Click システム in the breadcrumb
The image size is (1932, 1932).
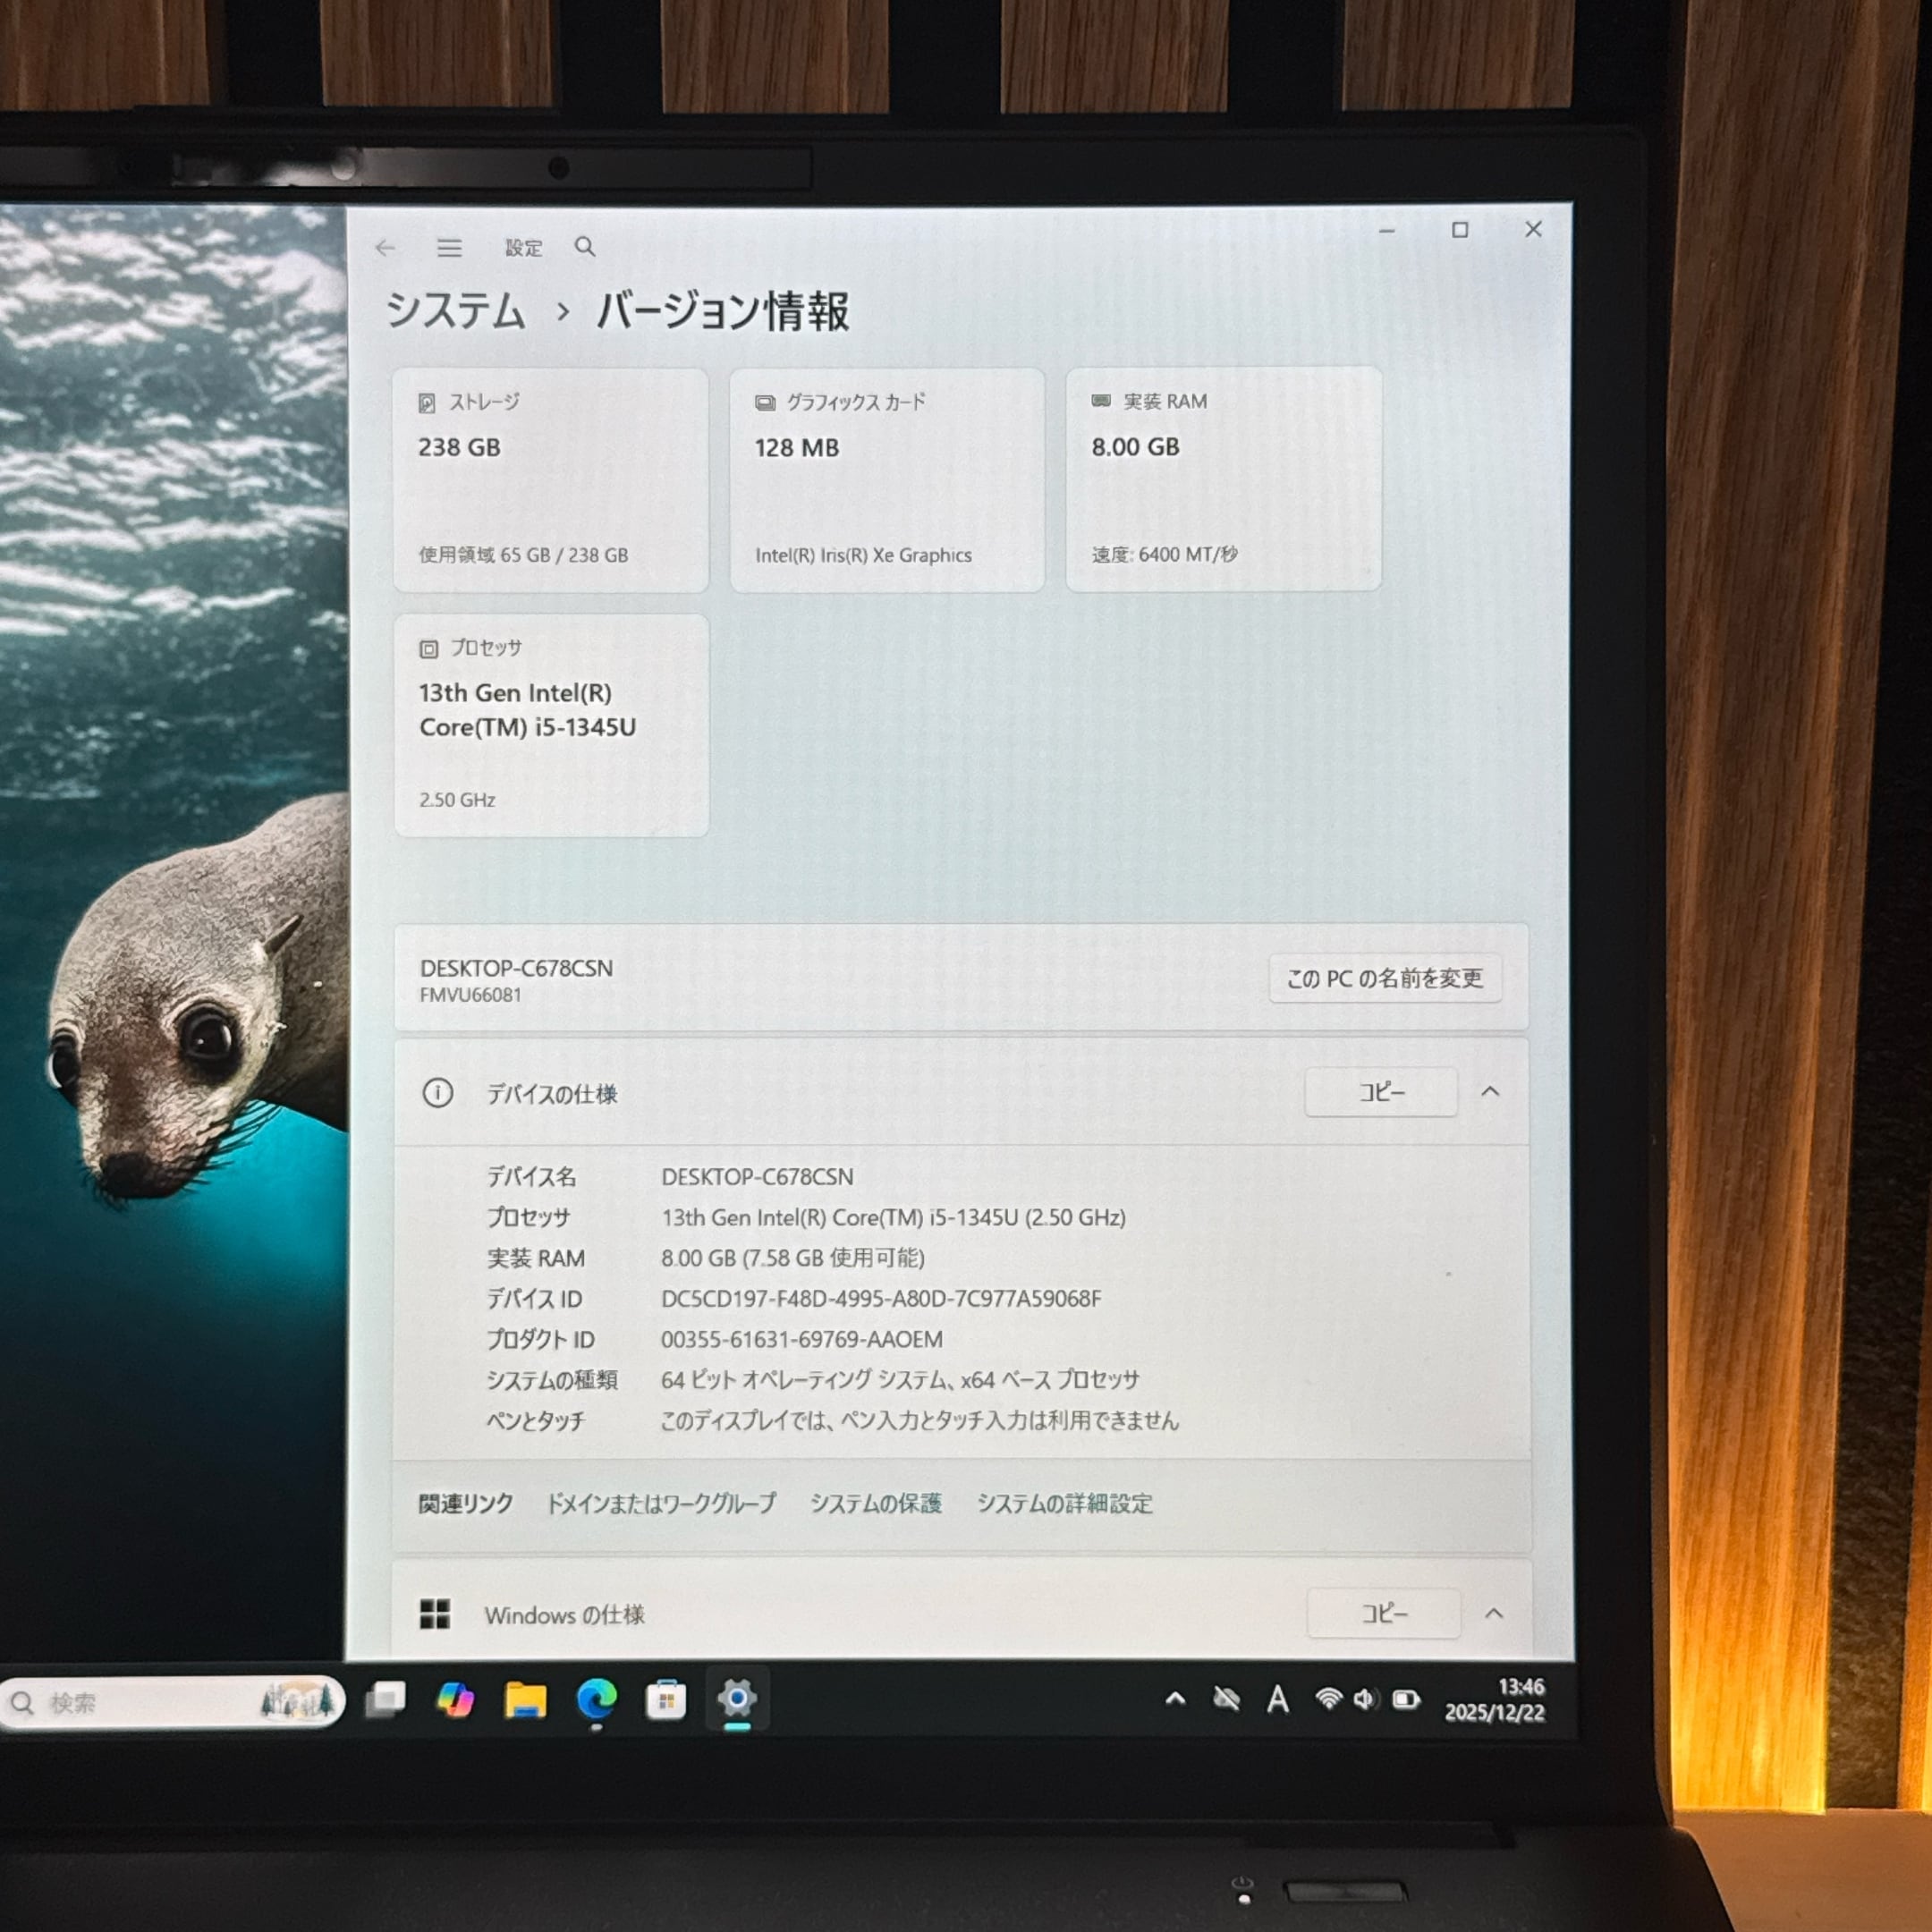[455, 311]
